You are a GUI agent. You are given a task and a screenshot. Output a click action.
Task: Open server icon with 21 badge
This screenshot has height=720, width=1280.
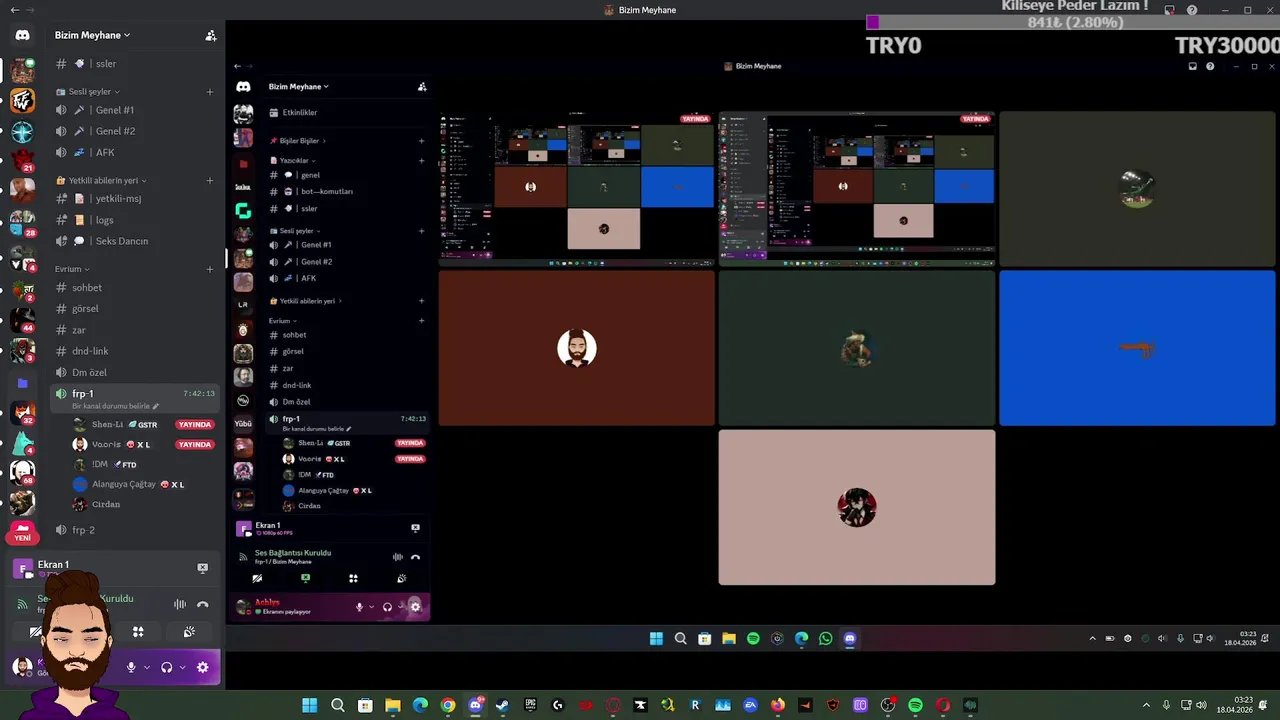click(x=22, y=161)
